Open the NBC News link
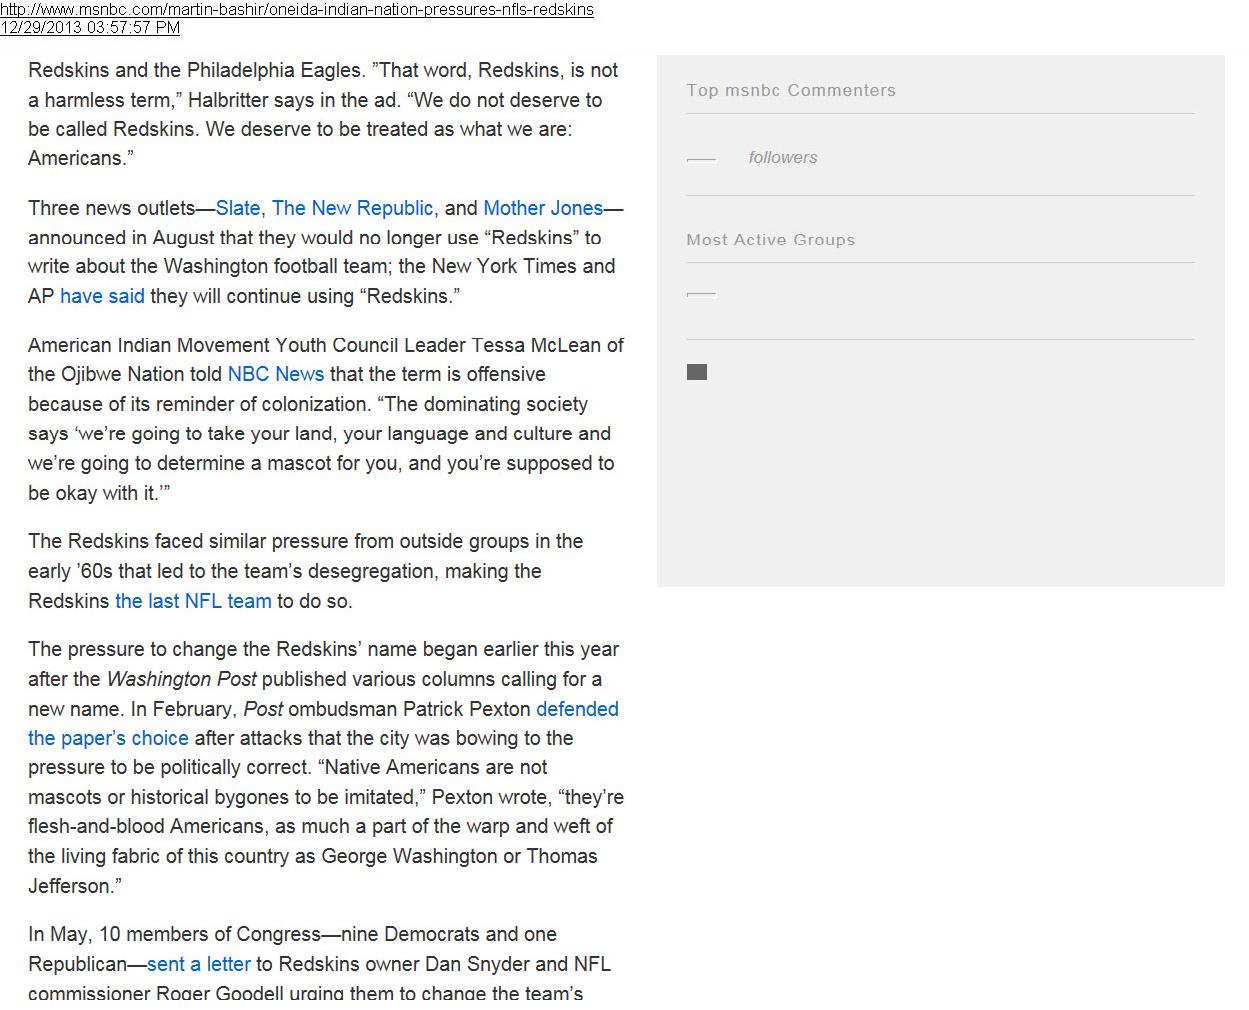Viewport: 1249px width, 1010px height. coord(276,374)
